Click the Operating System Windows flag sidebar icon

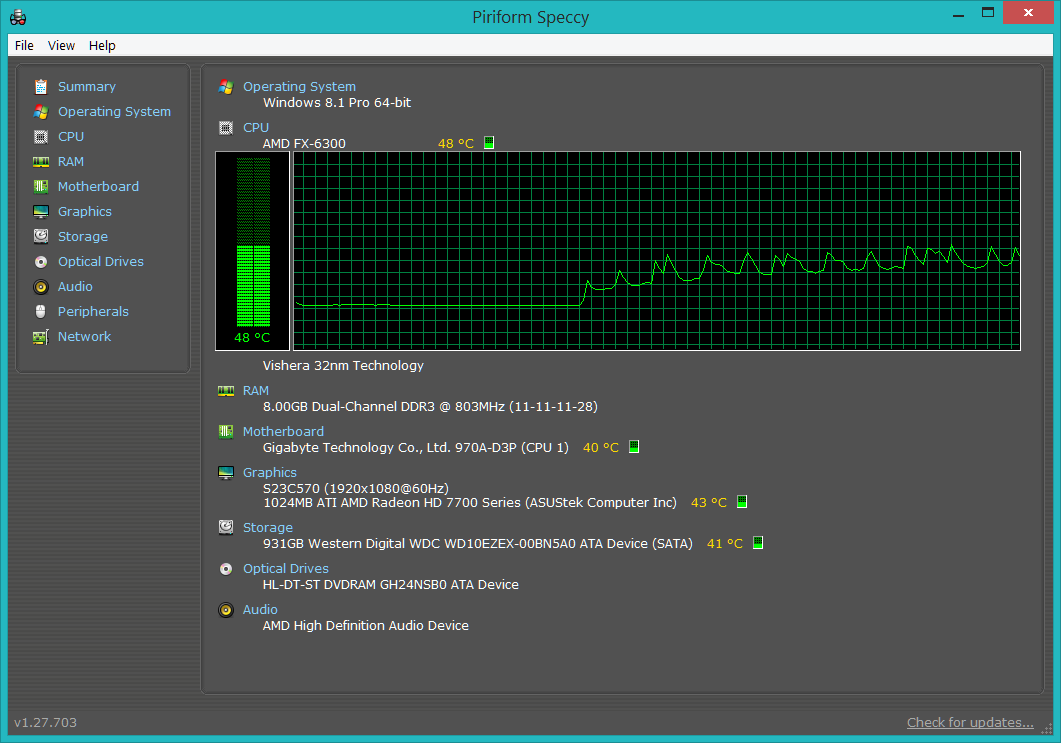41,112
